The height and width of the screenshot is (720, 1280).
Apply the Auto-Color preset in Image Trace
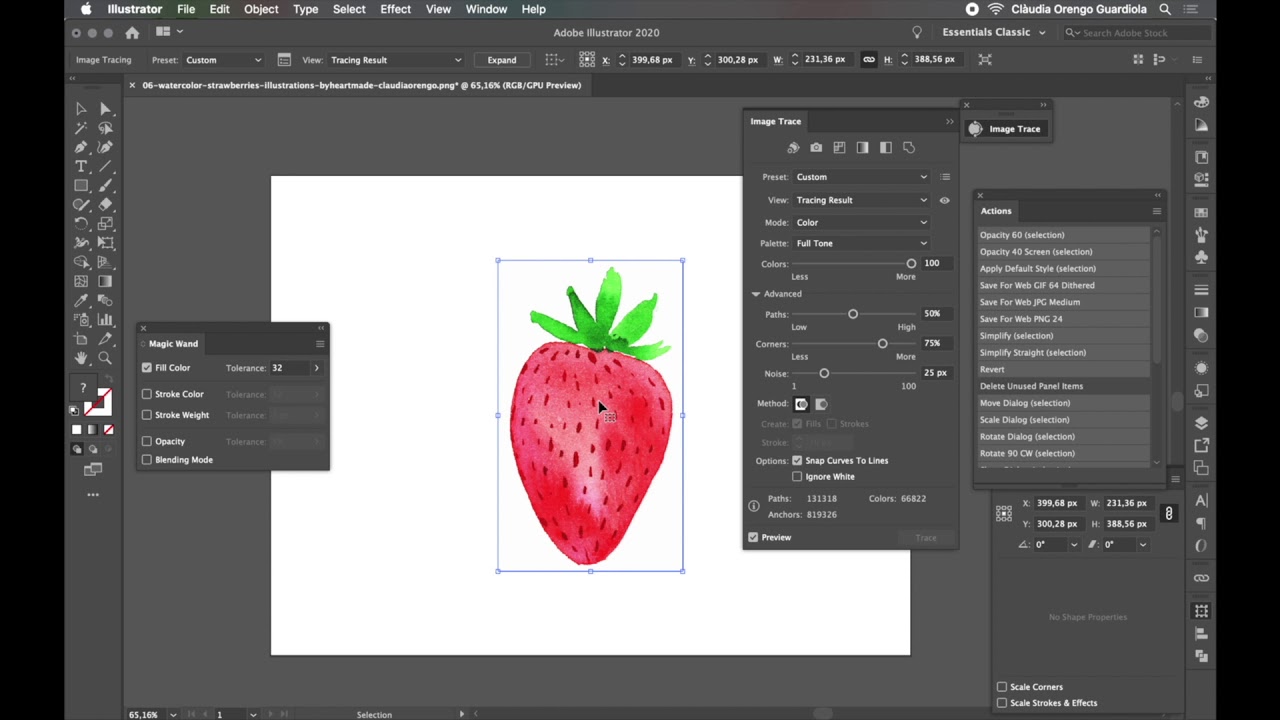click(793, 148)
